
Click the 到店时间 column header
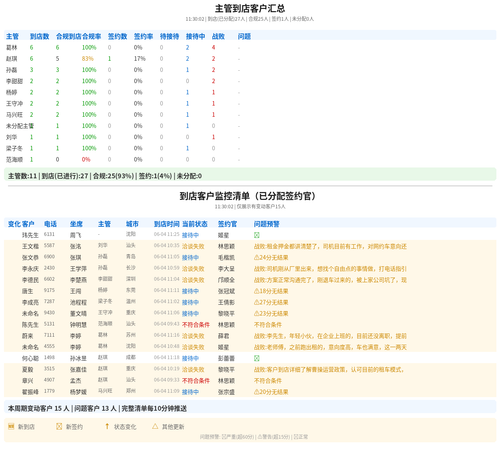(167, 224)
